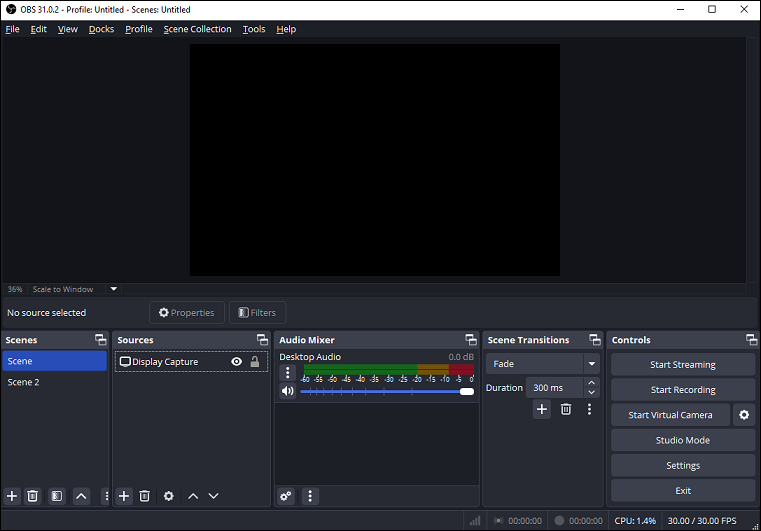This screenshot has height=531, width=761.
Task: Open the Edit menu
Action: [39, 29]
